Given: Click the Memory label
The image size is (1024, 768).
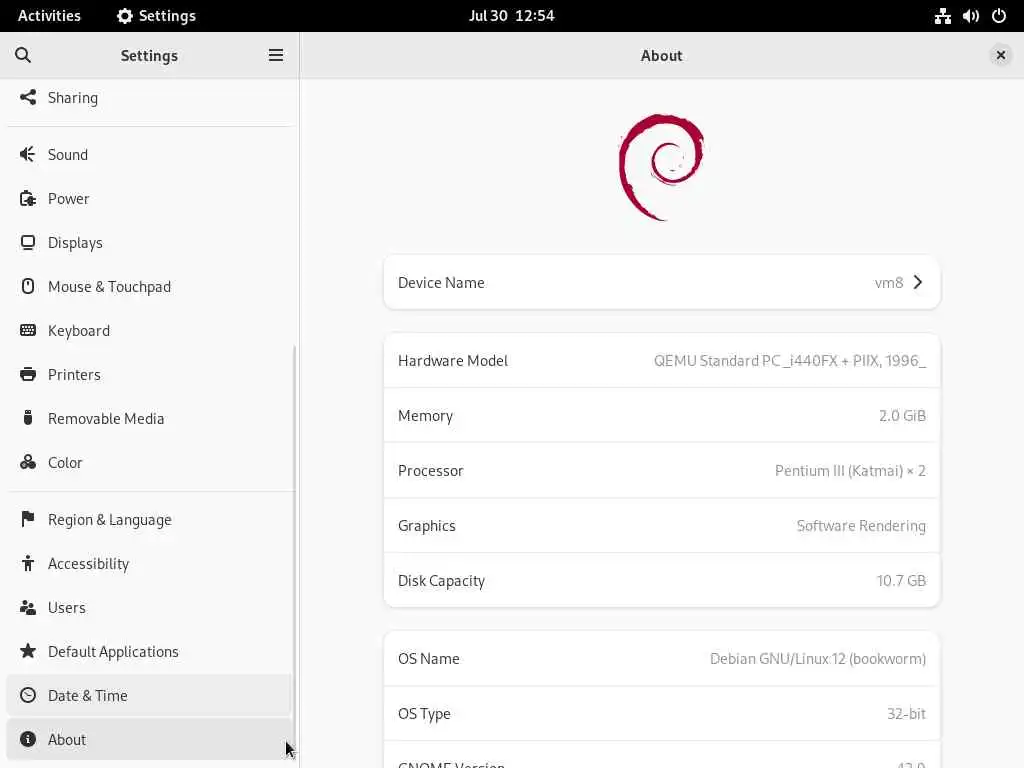Looking at the screenshot, I should [425, 415].
